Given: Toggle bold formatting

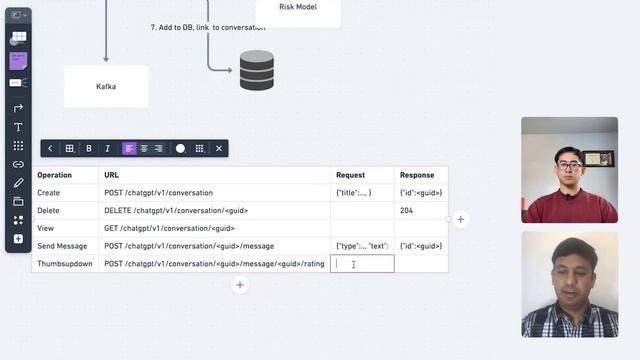Looking at the screenshot, I should pos(89,149).
